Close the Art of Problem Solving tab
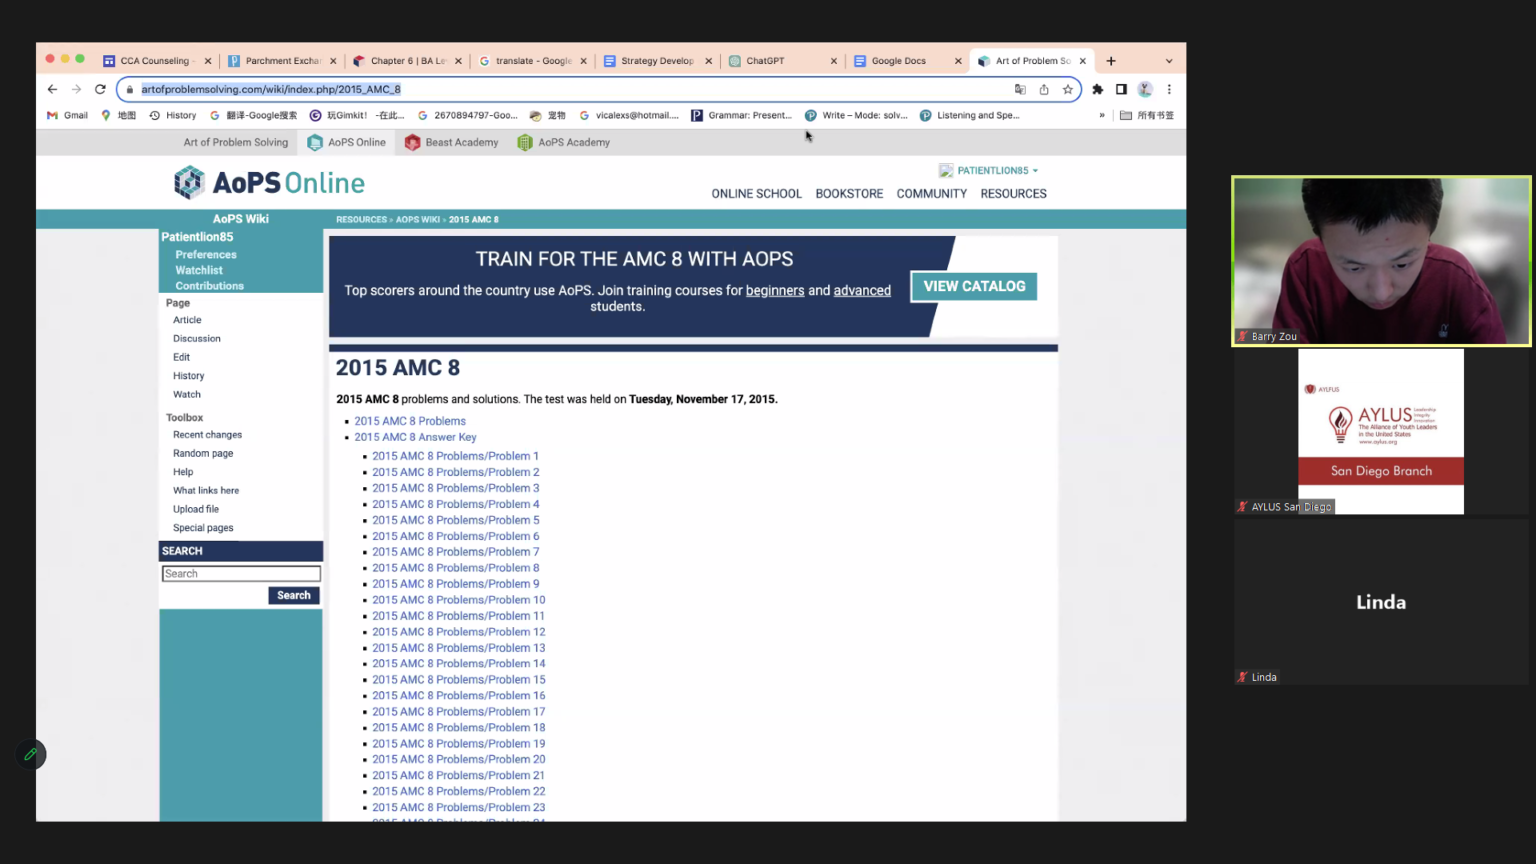Screen dimensions: 1536x864 (x=1083, y=61)
